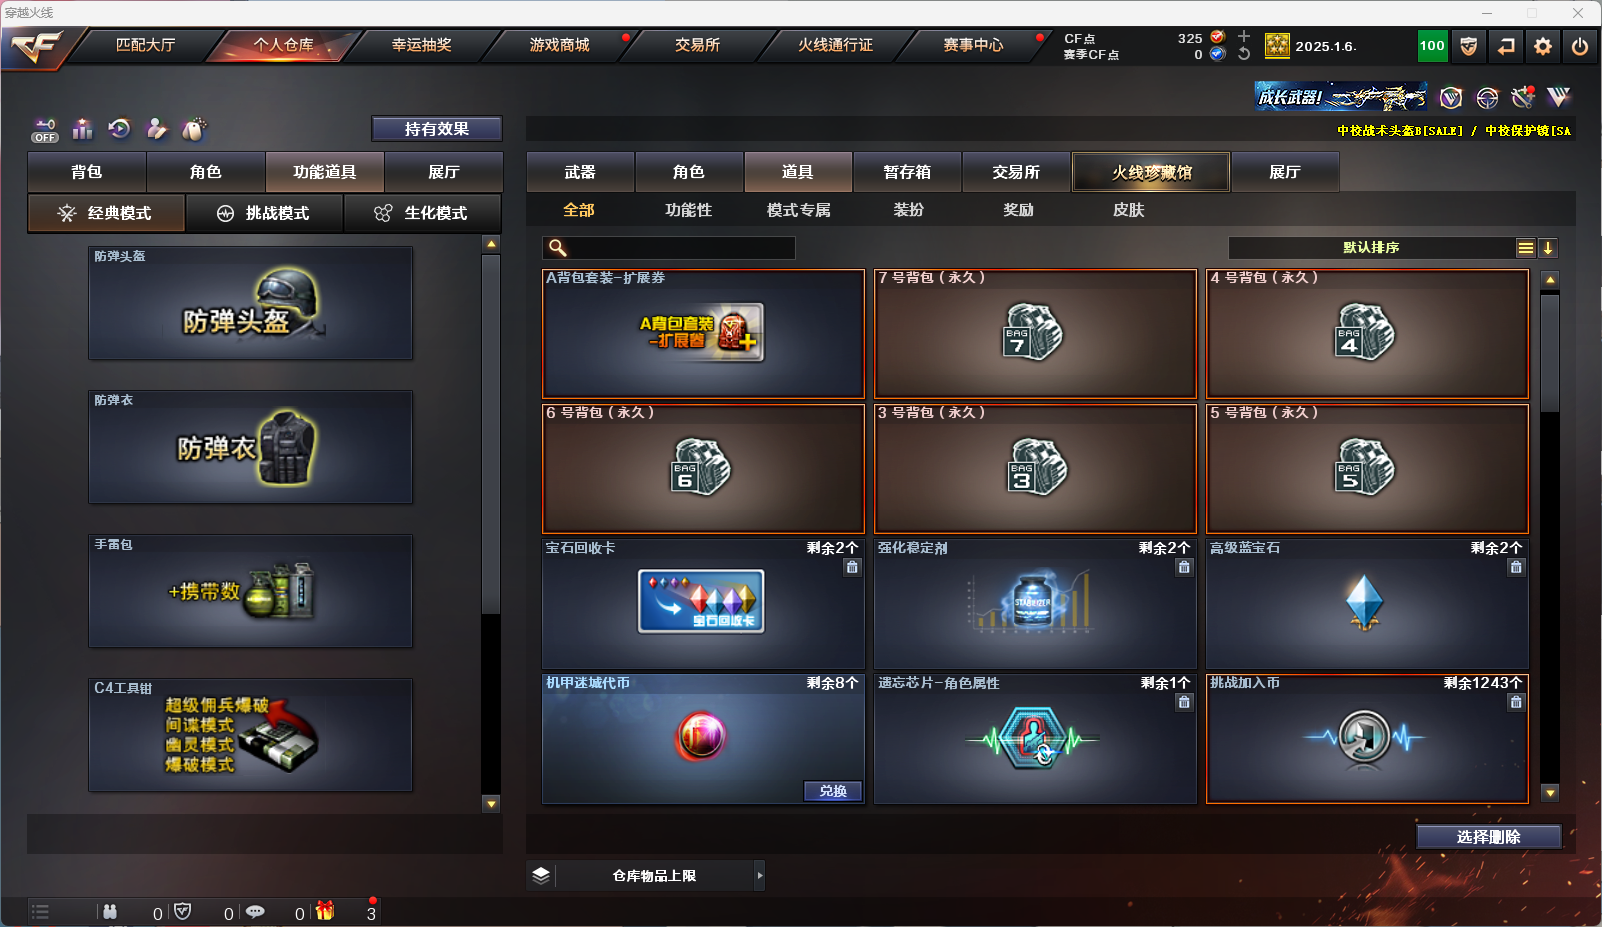Toggle the key lock OFF switch
The width and height of the screenshot is (1602, 927).
(x=45, y=131)
